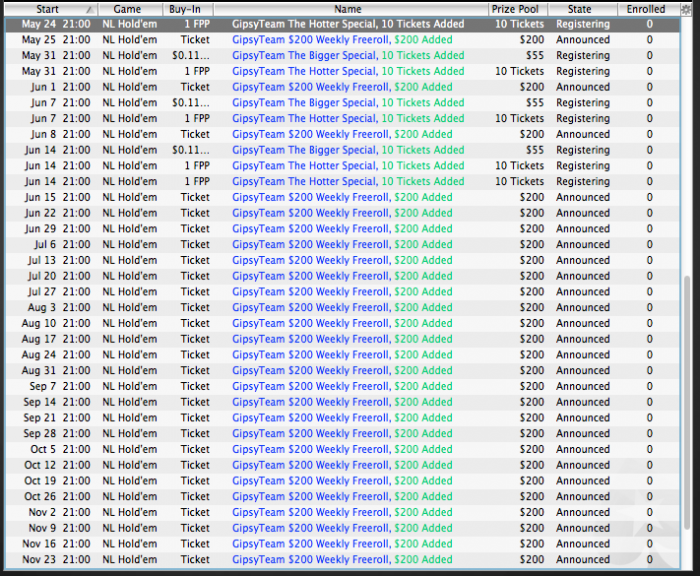
Task: Open Jun 7 GipsyTeam The Hotter Special
Action: tap(342, 118)
